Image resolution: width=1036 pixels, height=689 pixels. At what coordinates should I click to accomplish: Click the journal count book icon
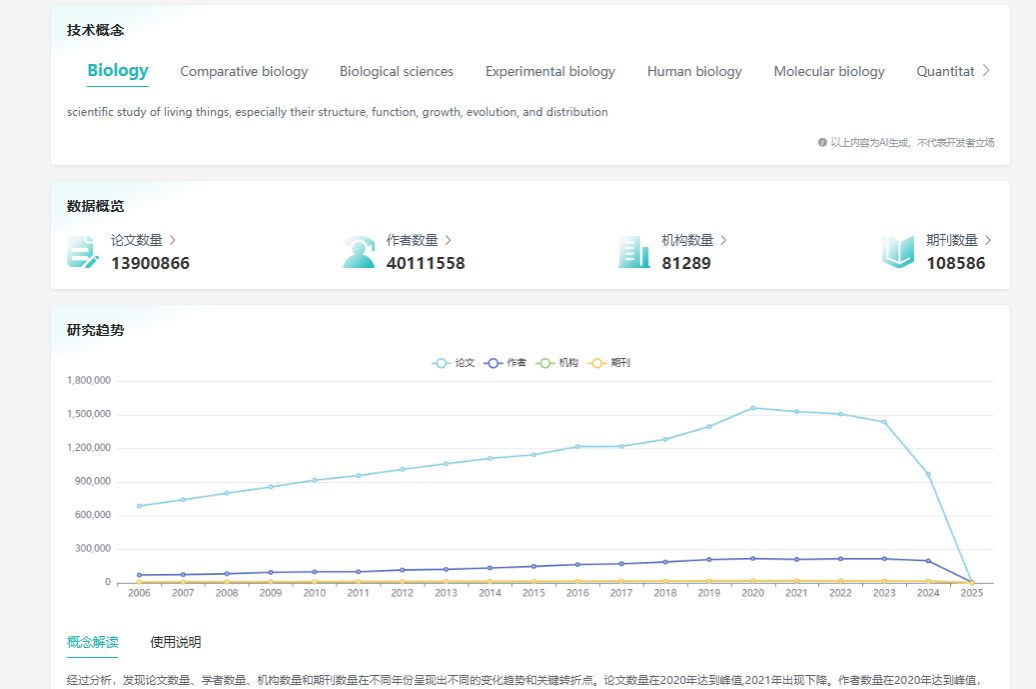[x=898, y=252]
